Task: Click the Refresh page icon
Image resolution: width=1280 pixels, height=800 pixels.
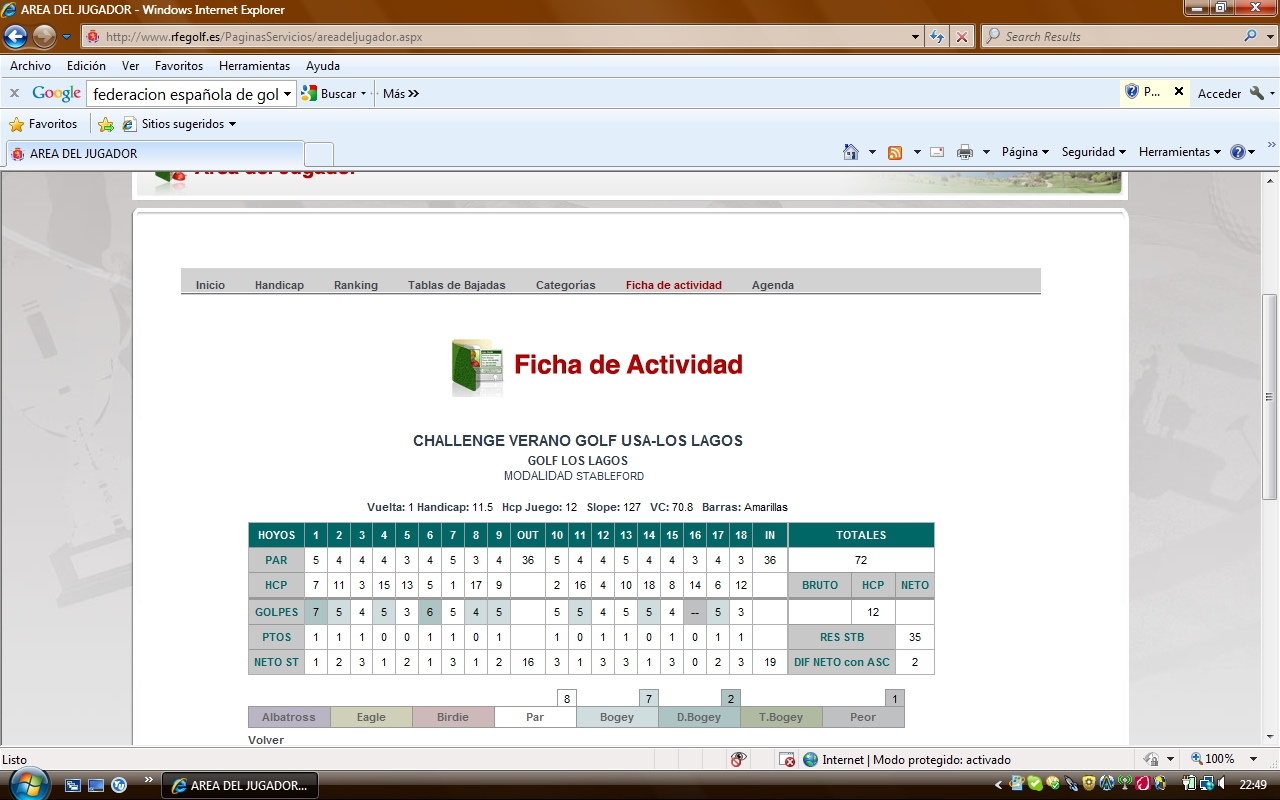Action: coord(937,37)
